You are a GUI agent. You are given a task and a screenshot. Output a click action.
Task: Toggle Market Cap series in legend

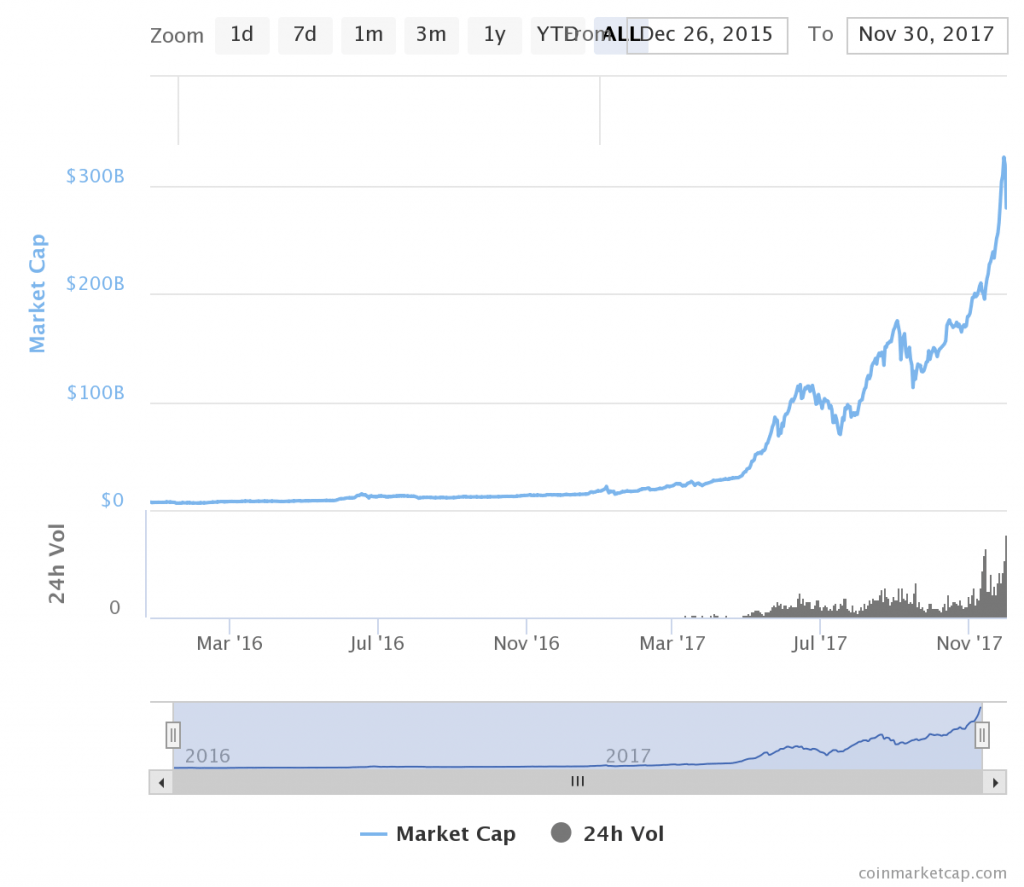click(x=455, y=834)
